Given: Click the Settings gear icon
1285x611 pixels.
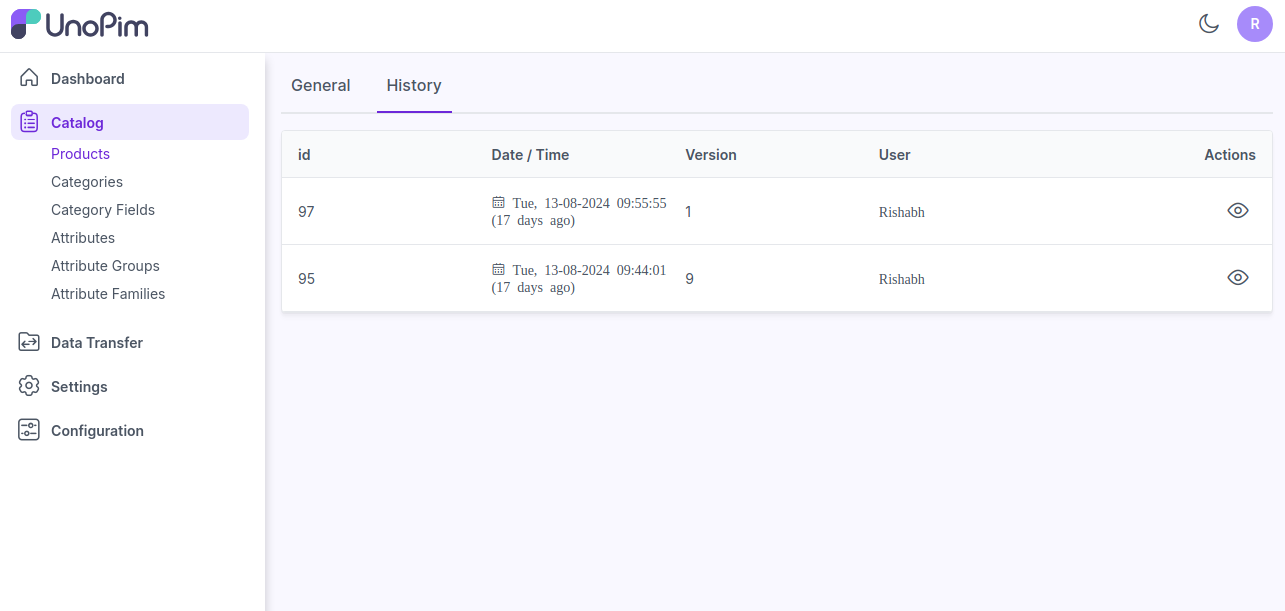Looking at the screenshot, I should point(29,386).
